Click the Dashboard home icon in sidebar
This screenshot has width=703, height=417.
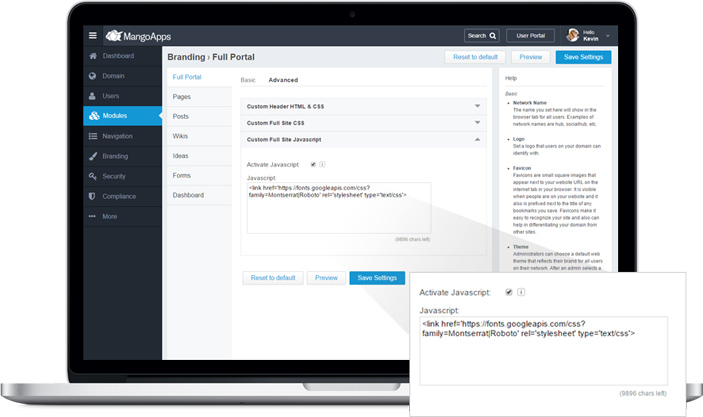(93, 56)
